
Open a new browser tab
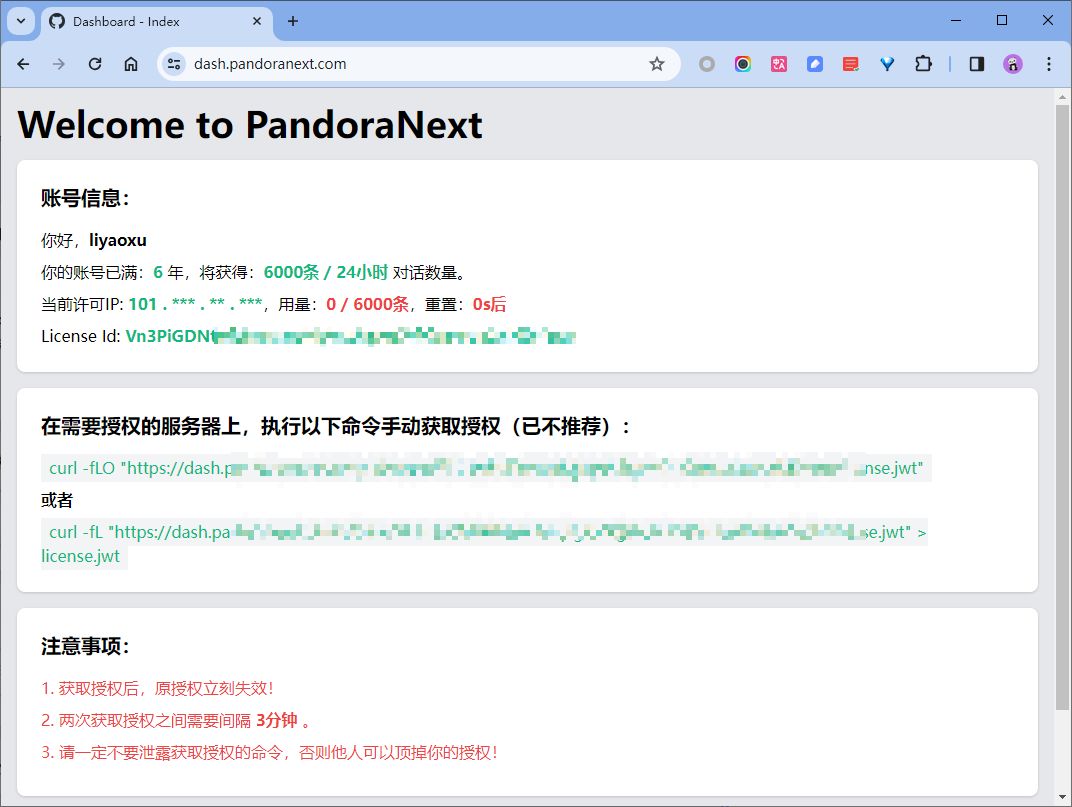tap(293, 21)
